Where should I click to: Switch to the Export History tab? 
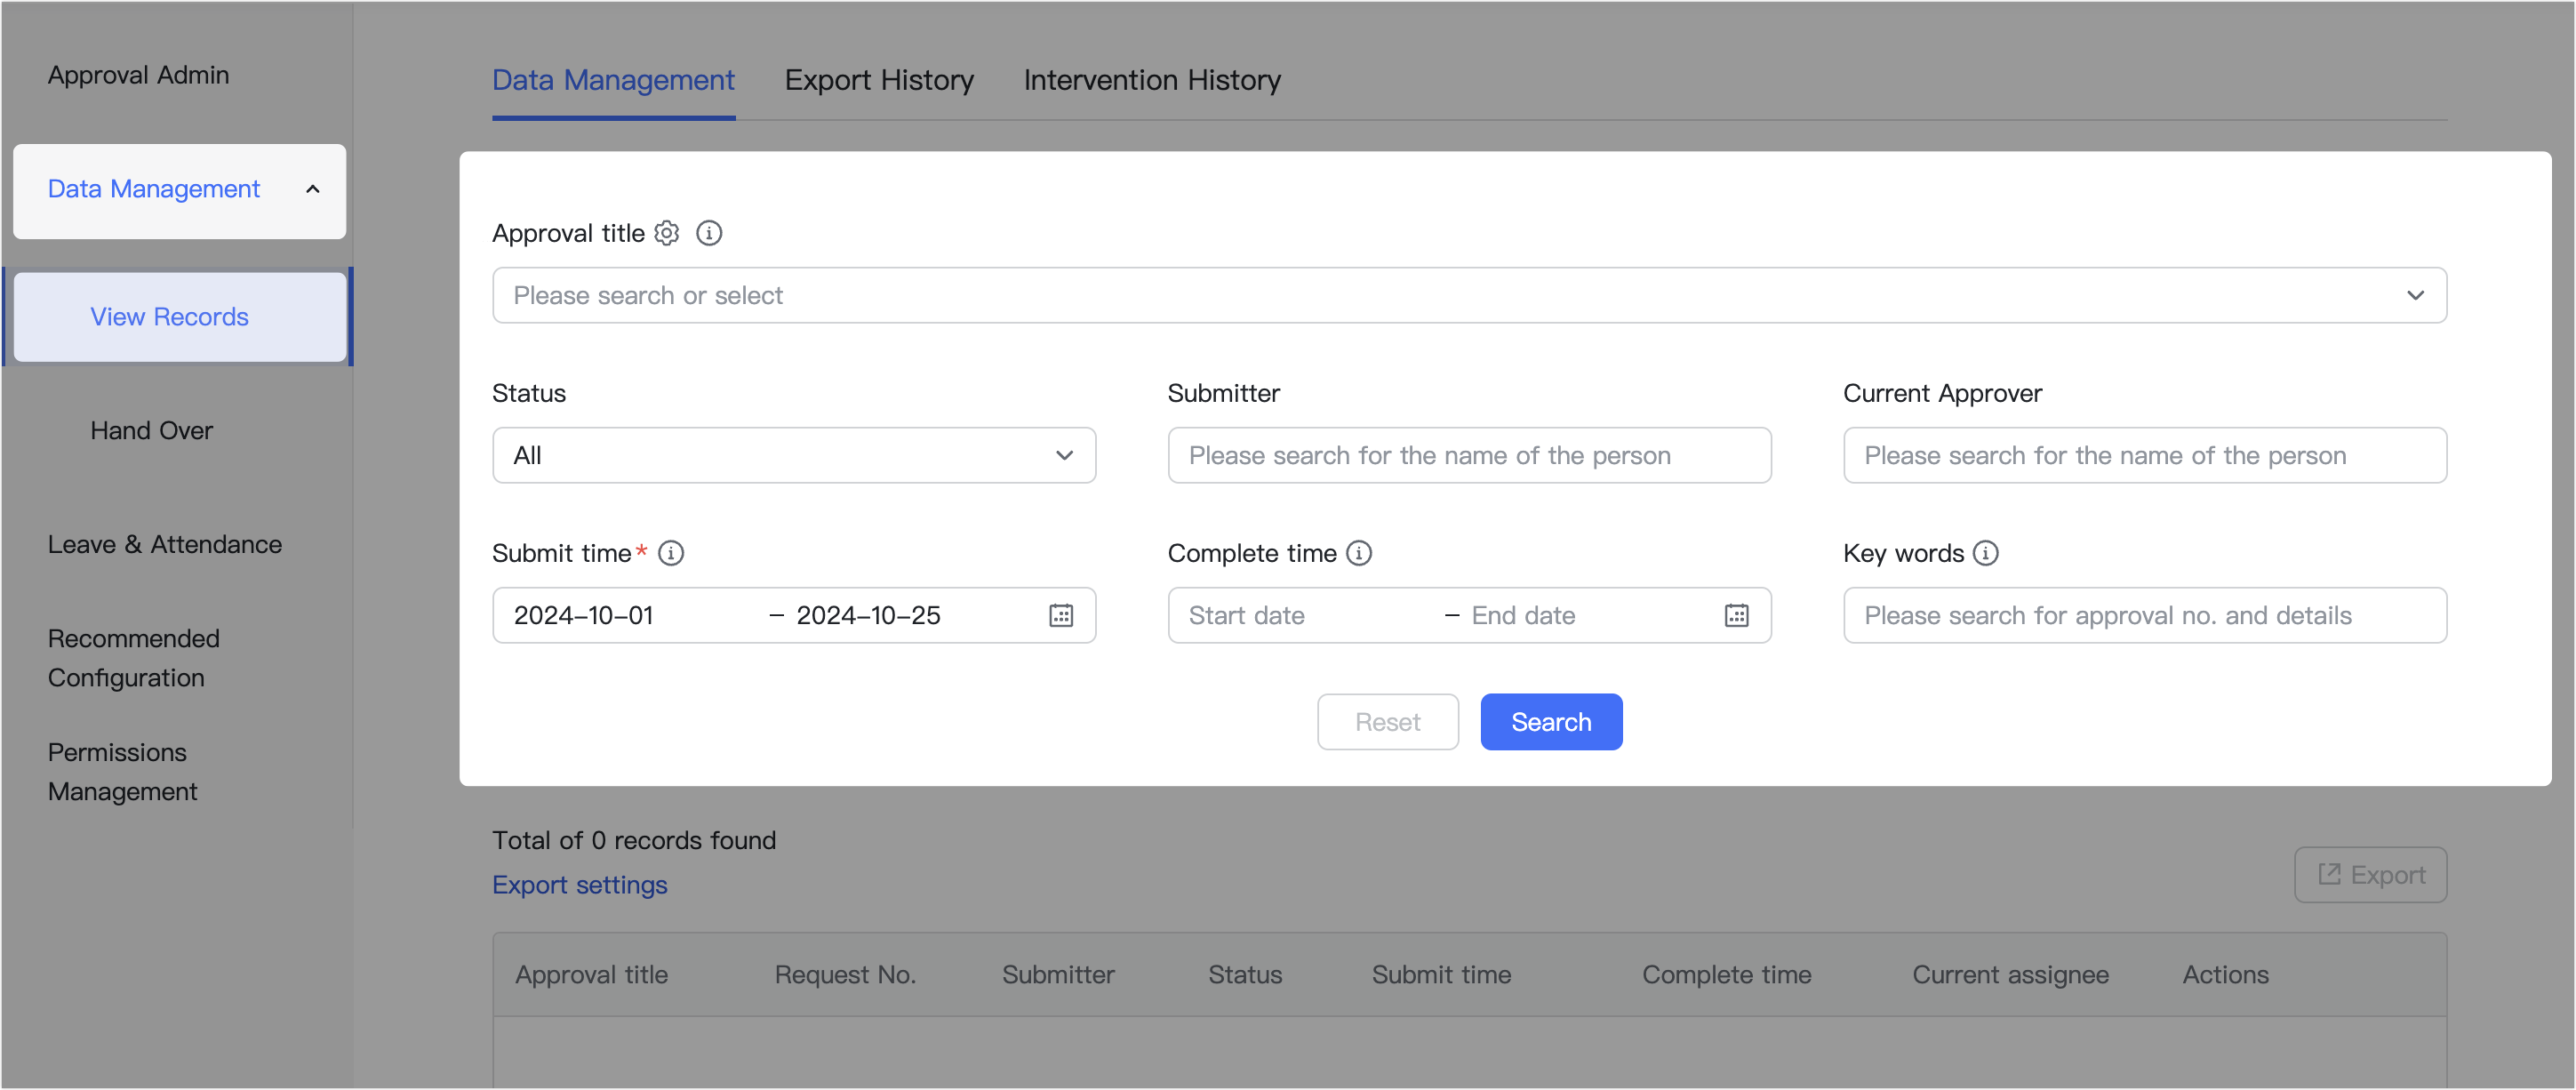[879, 80]
